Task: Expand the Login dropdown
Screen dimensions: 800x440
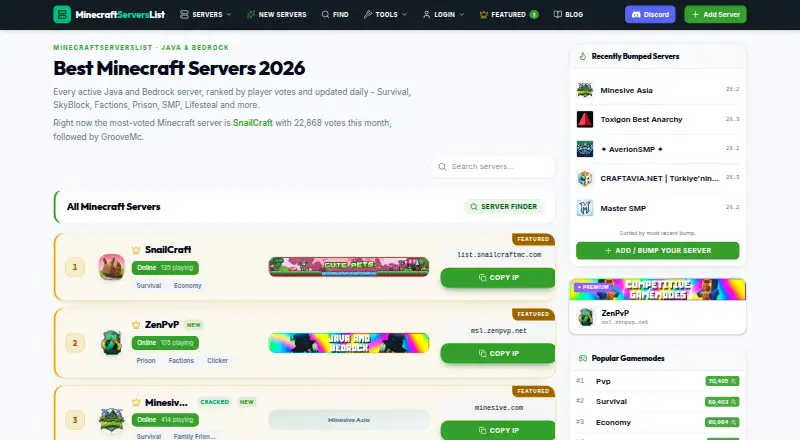Action: click(443, 14)
